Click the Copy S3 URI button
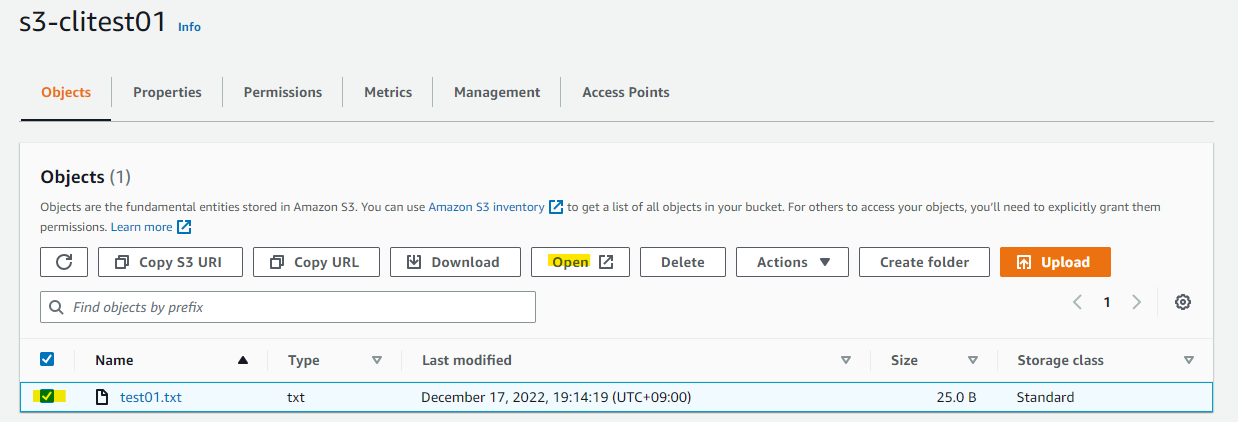 (171, 262)
